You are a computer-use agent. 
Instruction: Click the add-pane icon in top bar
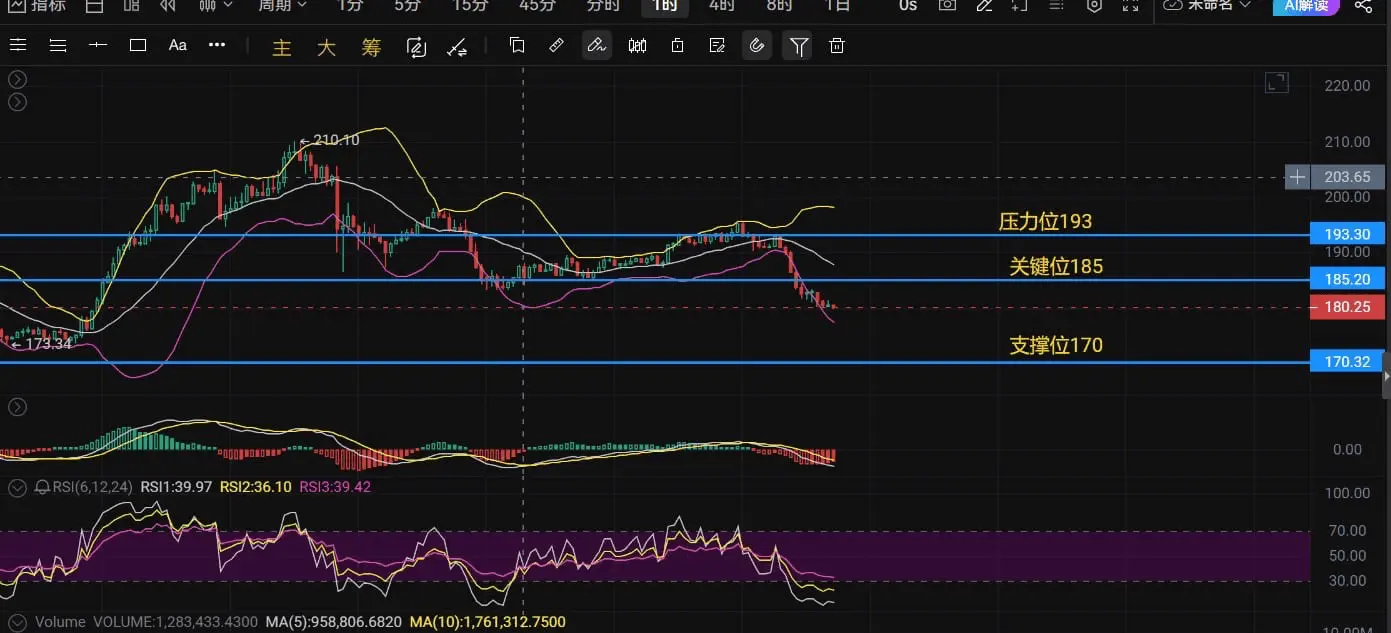click(x=1020, y=5)
